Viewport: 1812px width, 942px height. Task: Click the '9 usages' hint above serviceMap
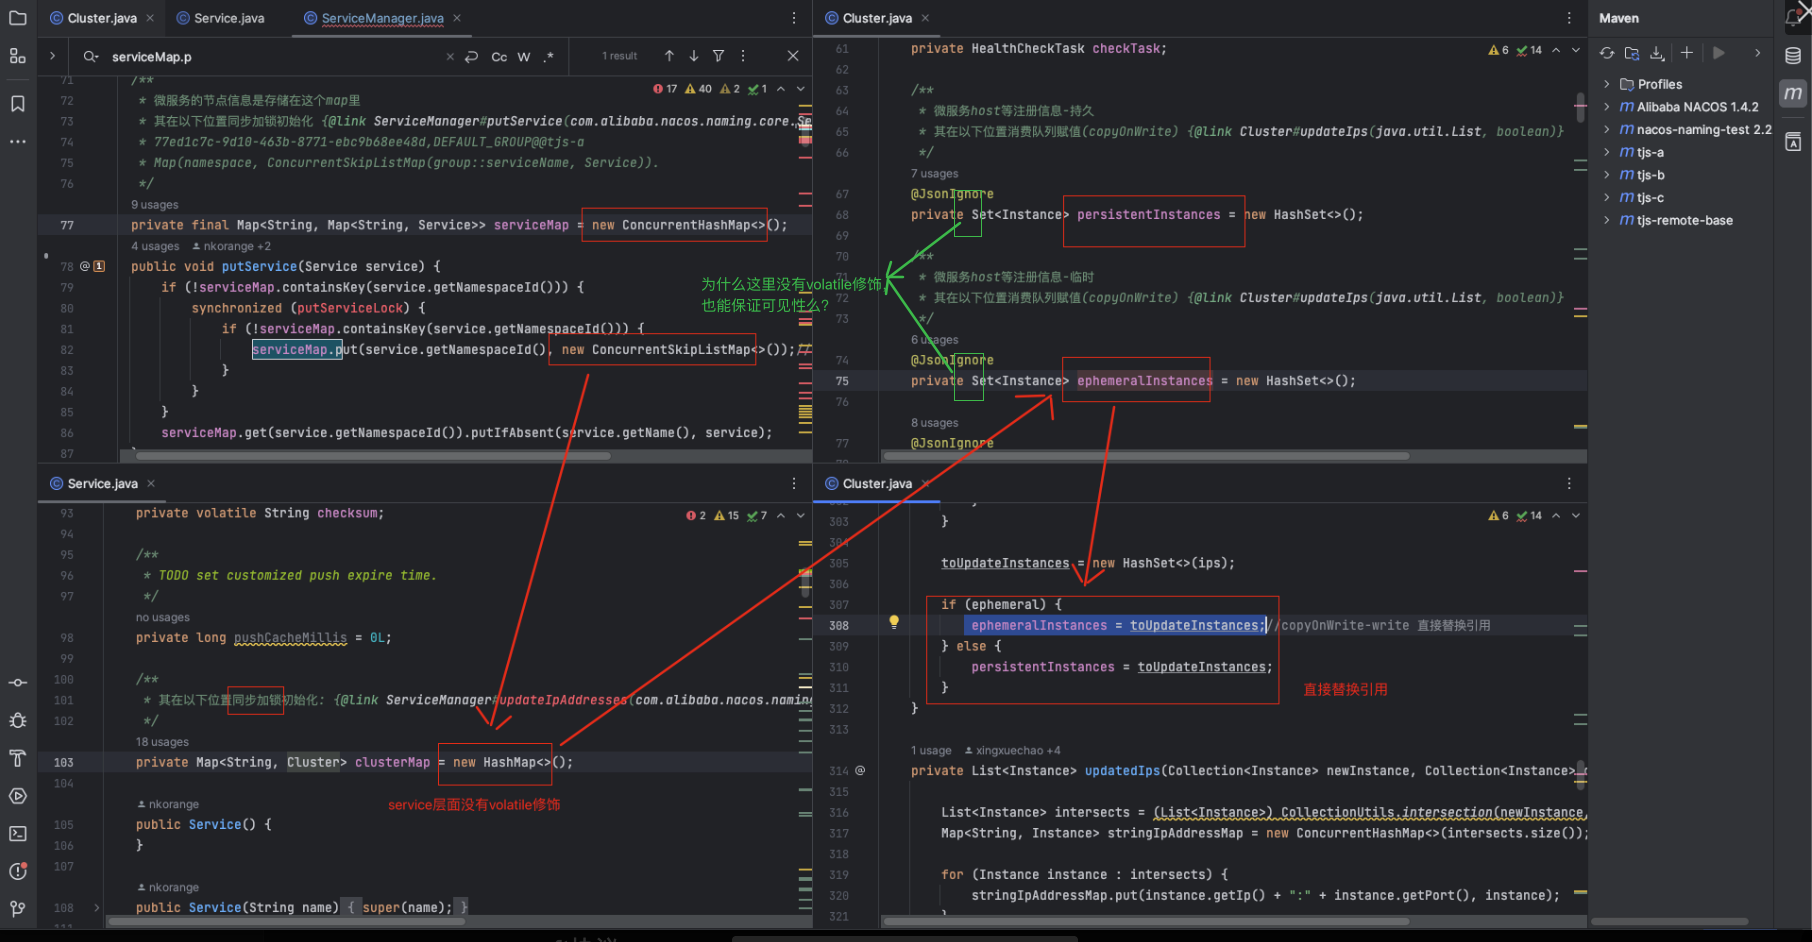point(155,205)
